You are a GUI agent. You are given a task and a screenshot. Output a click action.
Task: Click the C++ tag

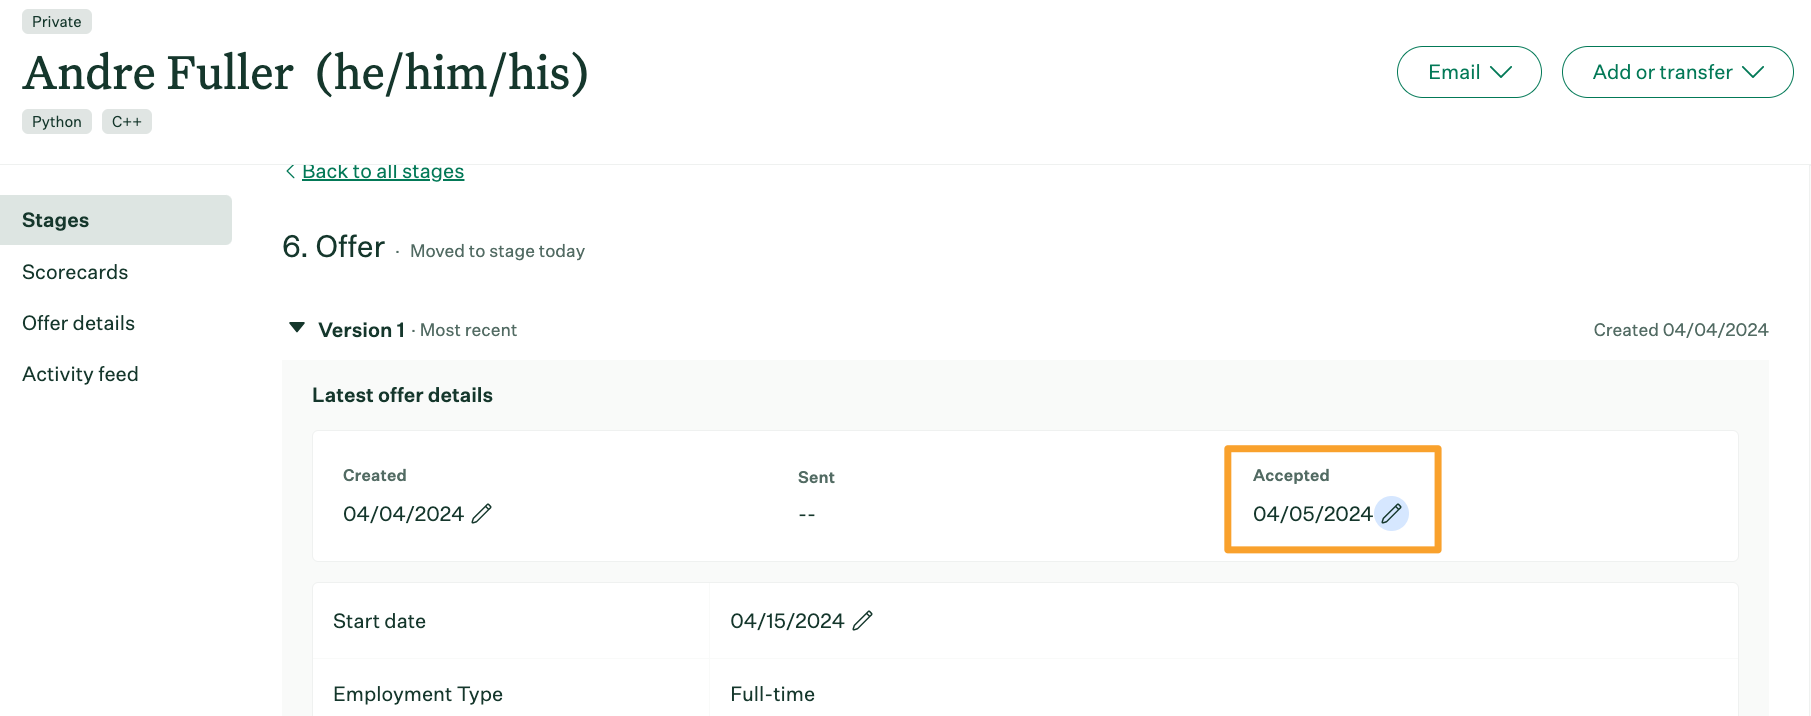(x=126, y=121)
